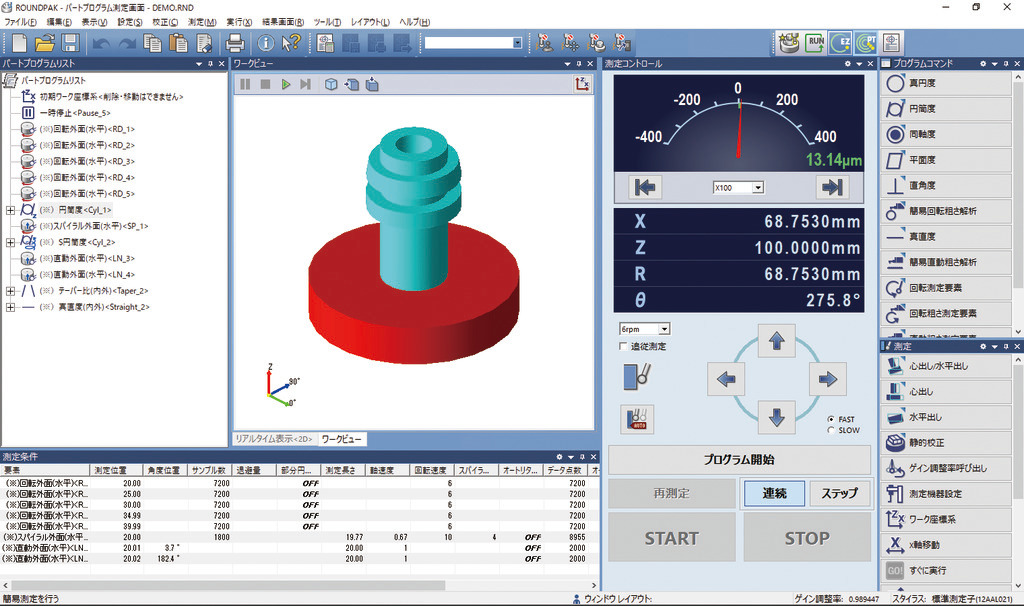Pause playback in the work view toolbar
Viewport: 1024px width, 606px height.
coord(246,84)
